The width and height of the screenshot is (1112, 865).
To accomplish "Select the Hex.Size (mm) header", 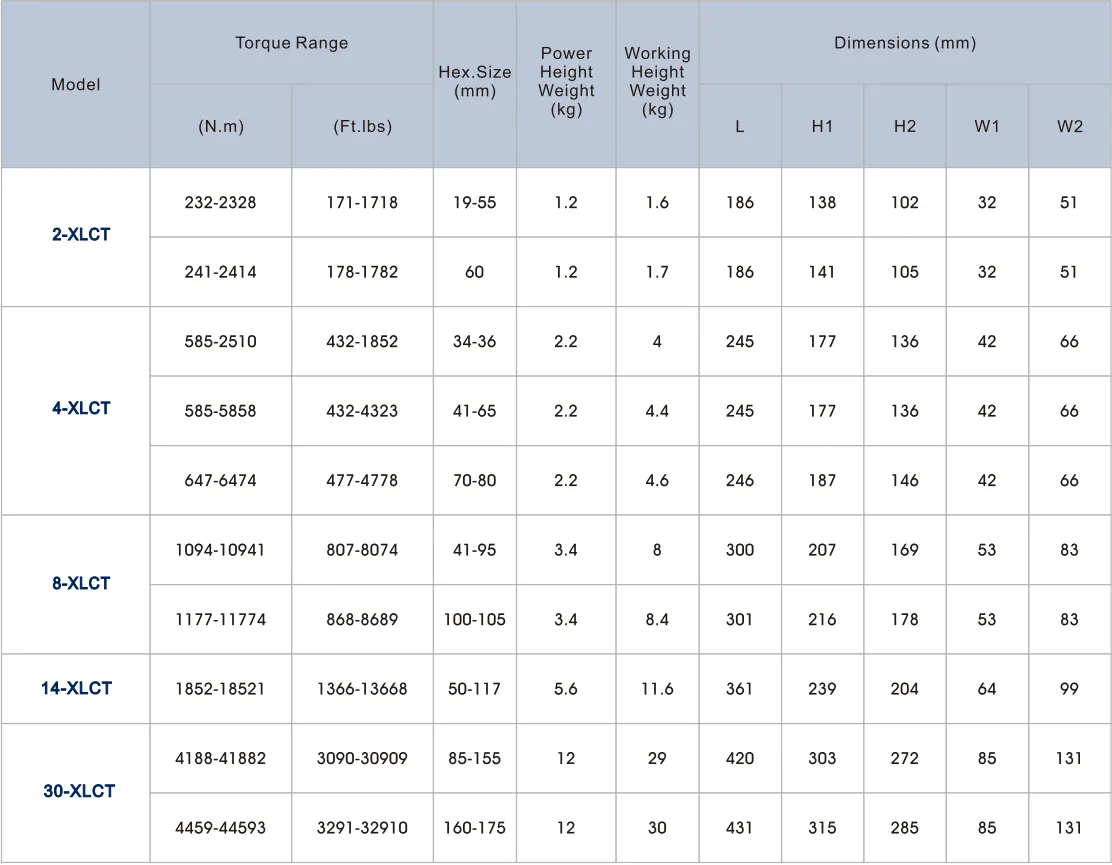I will pyautogui.click(x=474, y=81).
